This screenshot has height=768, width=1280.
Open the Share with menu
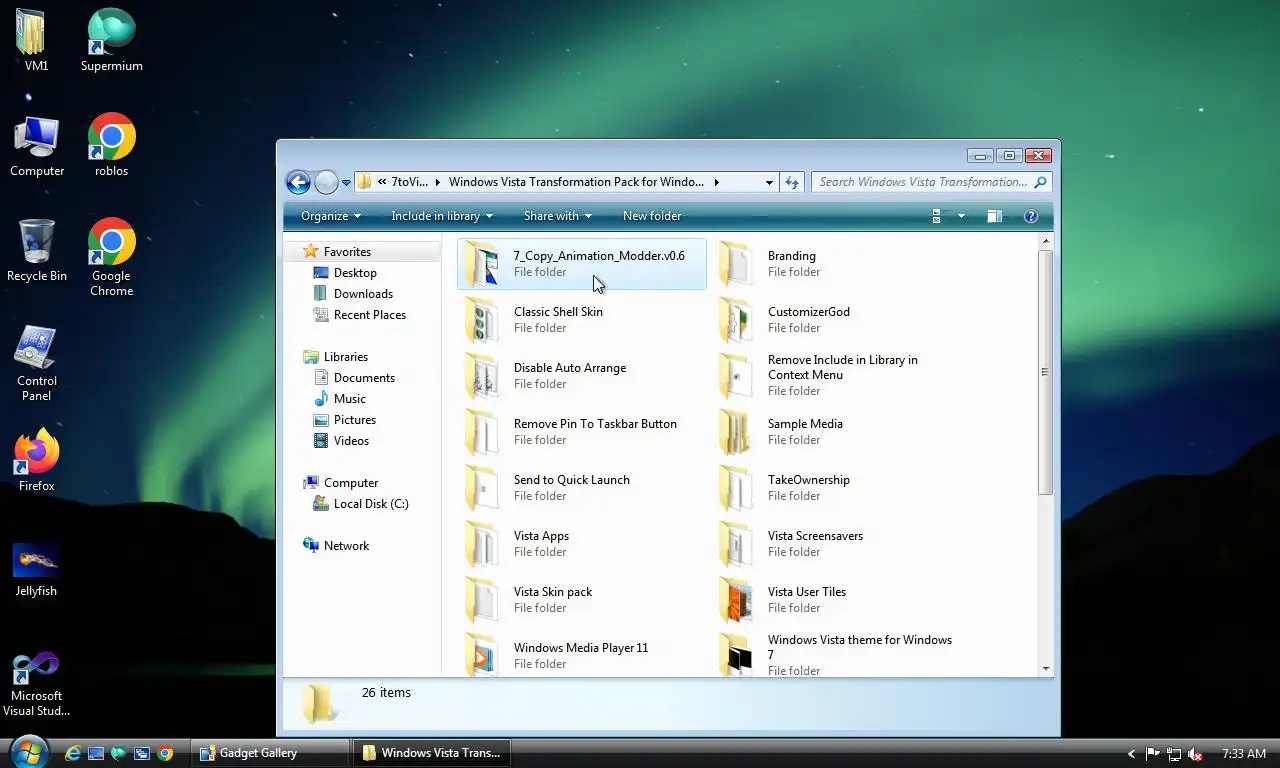pyautogui.click(x=557, y=216)
